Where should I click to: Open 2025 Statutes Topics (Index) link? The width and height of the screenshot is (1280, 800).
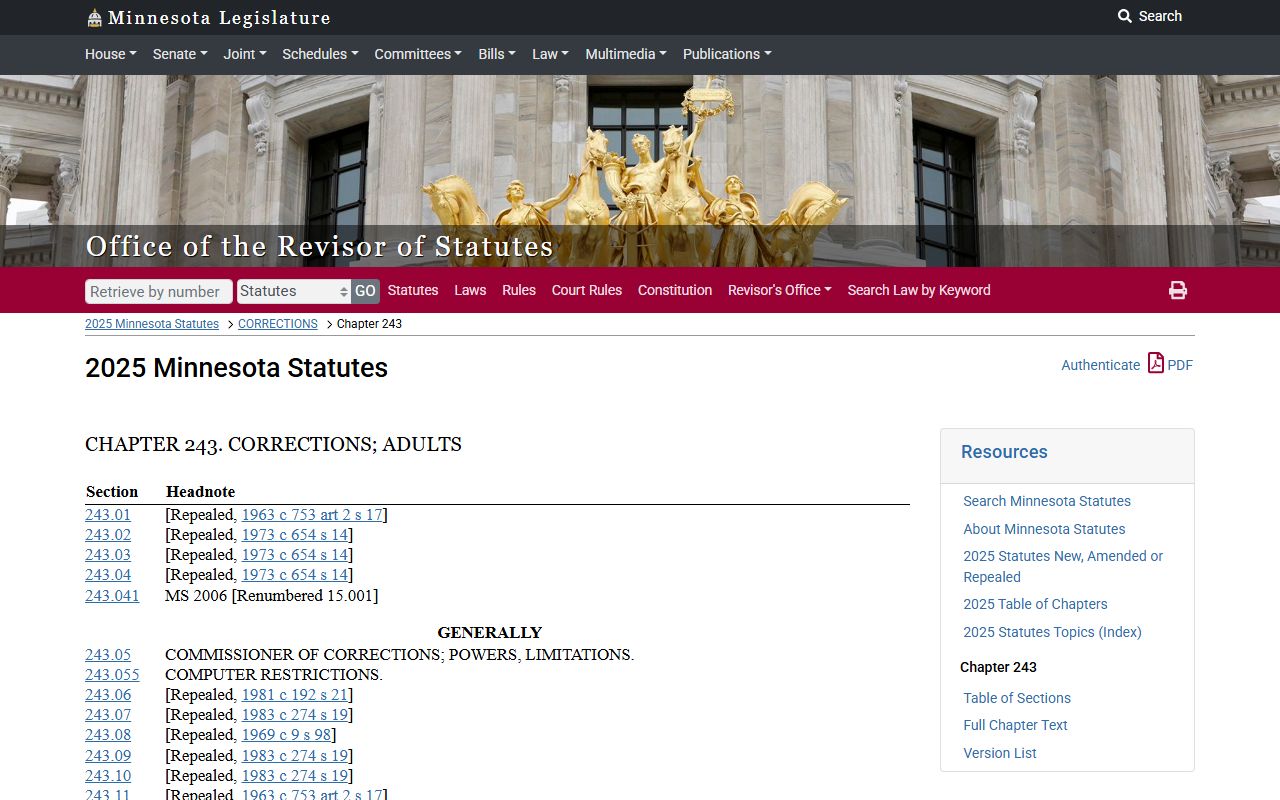pyautogui.click(x=1052, y=632)
